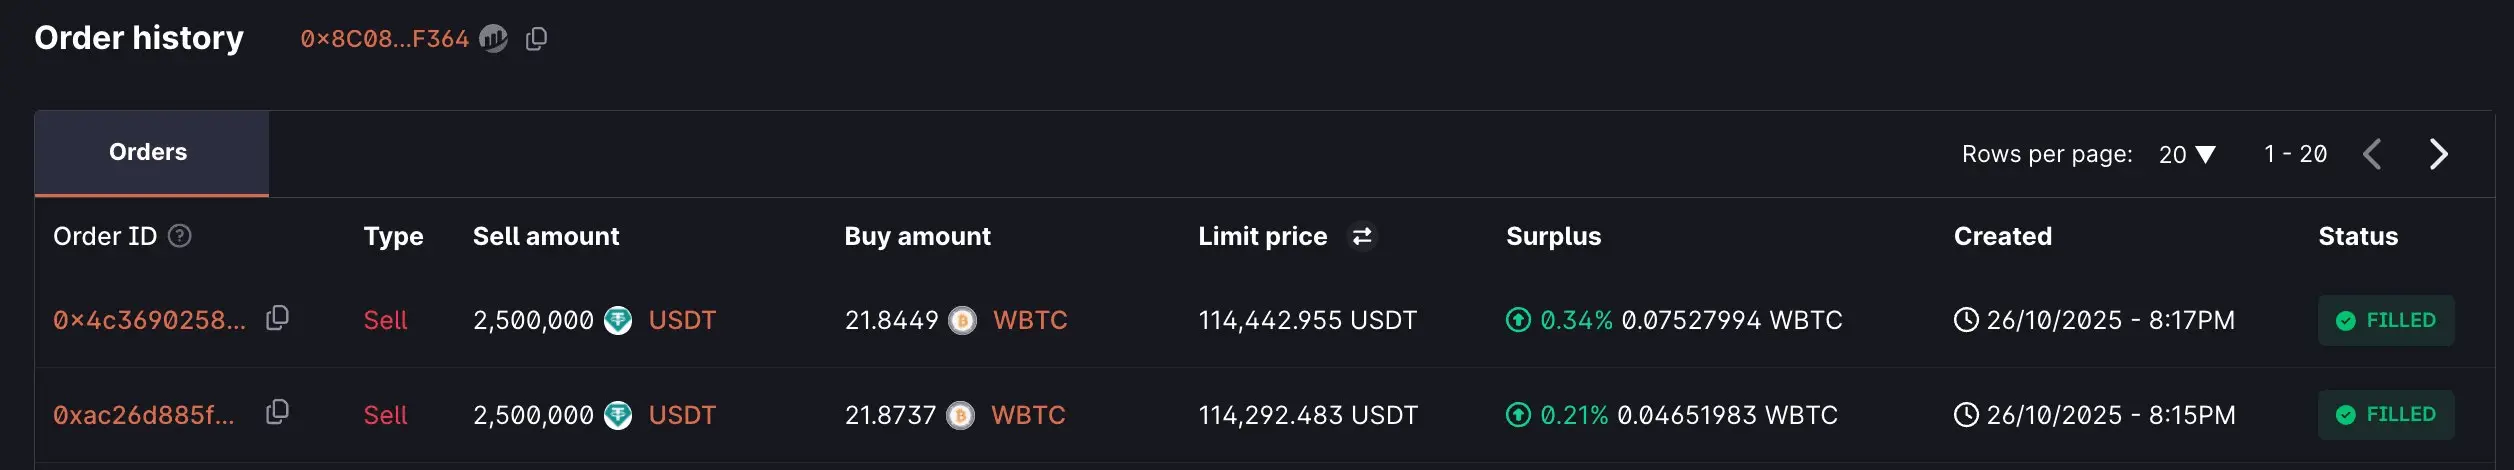Click WBTC token in second order row
Image resolution: width=2514 pixels, height=470 pixels.
tap(1028, 415)
